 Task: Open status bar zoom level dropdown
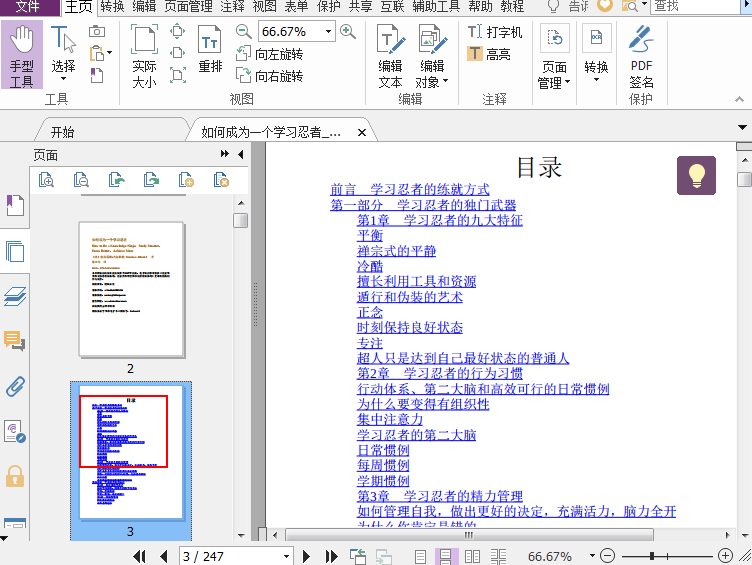(592, 556)
